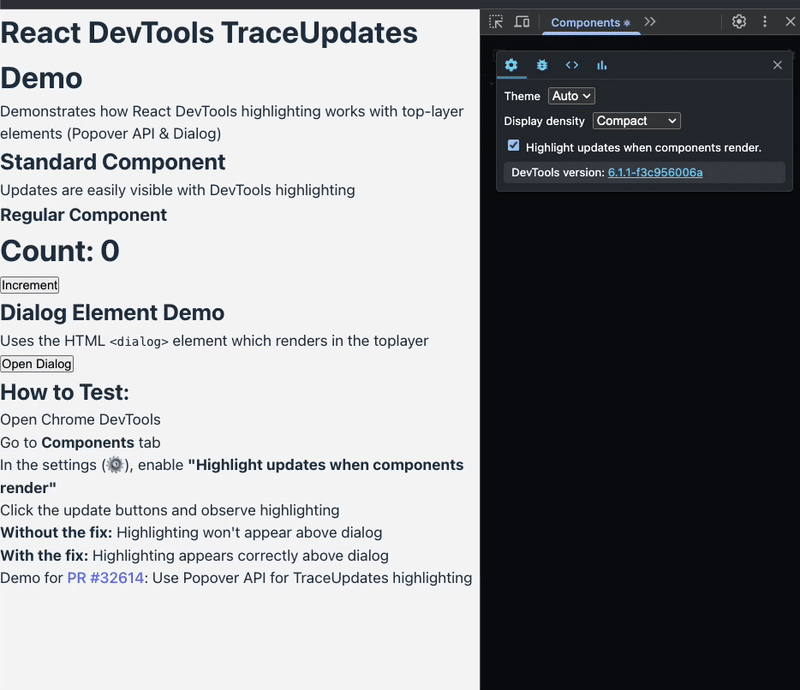This screenshot has height=690, width=800.
Task: Open the Profiler settings bar chart icon
Action: coord(602,65)
